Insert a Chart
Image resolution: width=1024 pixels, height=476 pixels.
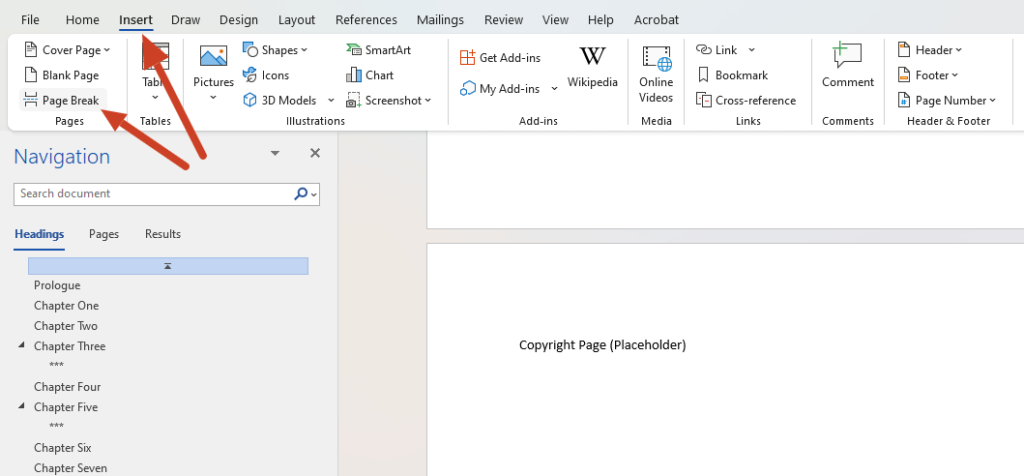(370, 75)
